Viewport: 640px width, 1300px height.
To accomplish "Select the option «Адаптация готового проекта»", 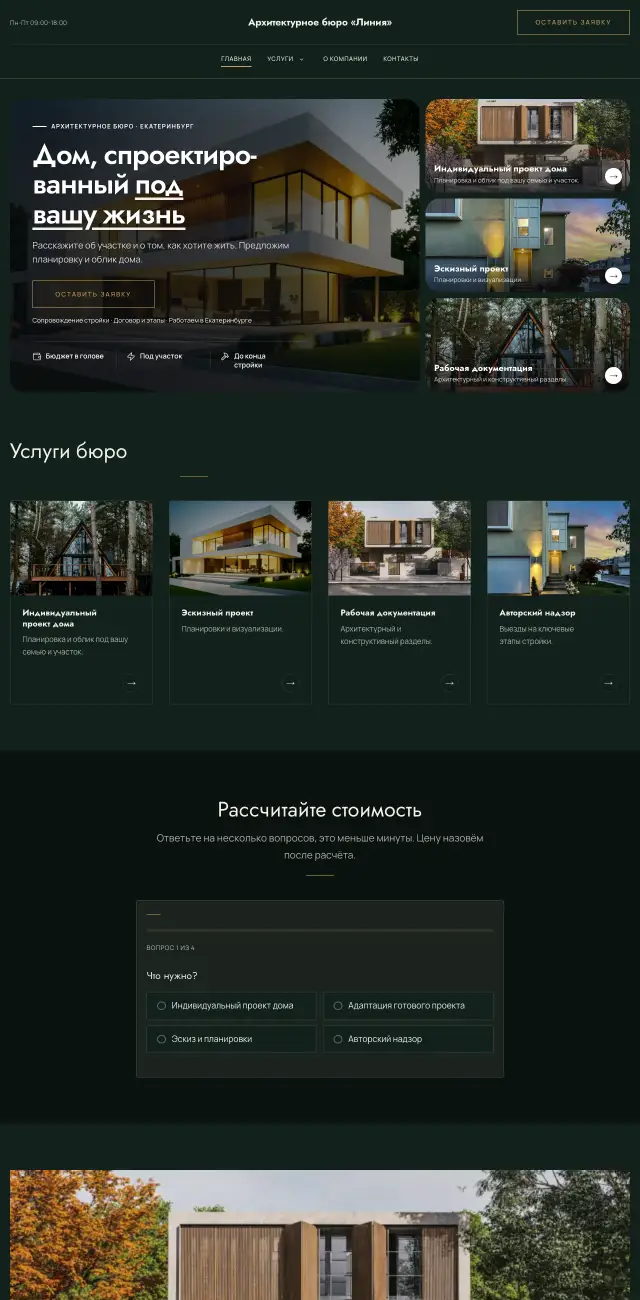I will point(408,1006).
